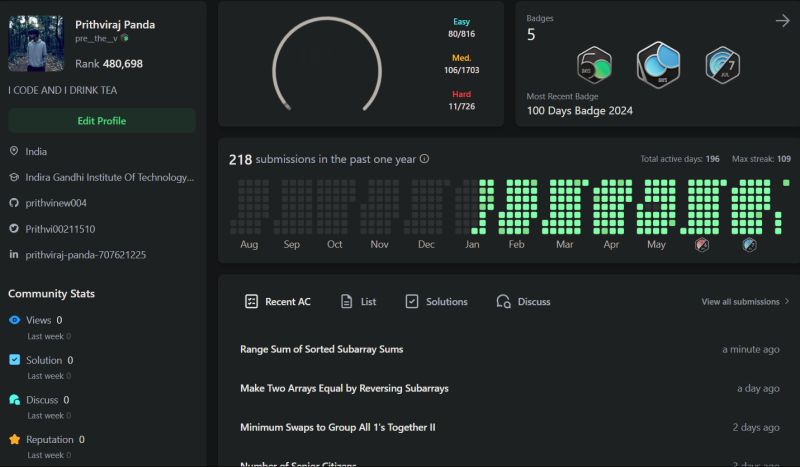Switch to the Recent AC tab

click(278, 302)
